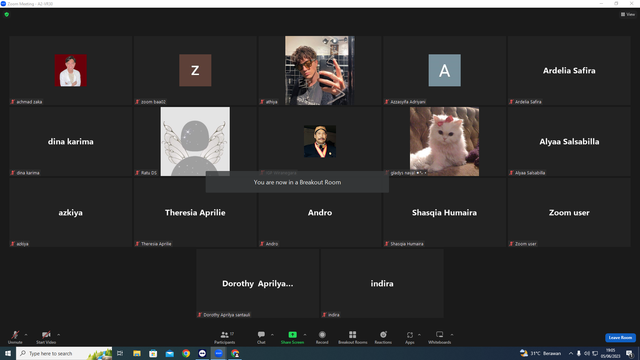
Task: Open File Explorer from the taskbar
Action: click(x=137, y=353)
